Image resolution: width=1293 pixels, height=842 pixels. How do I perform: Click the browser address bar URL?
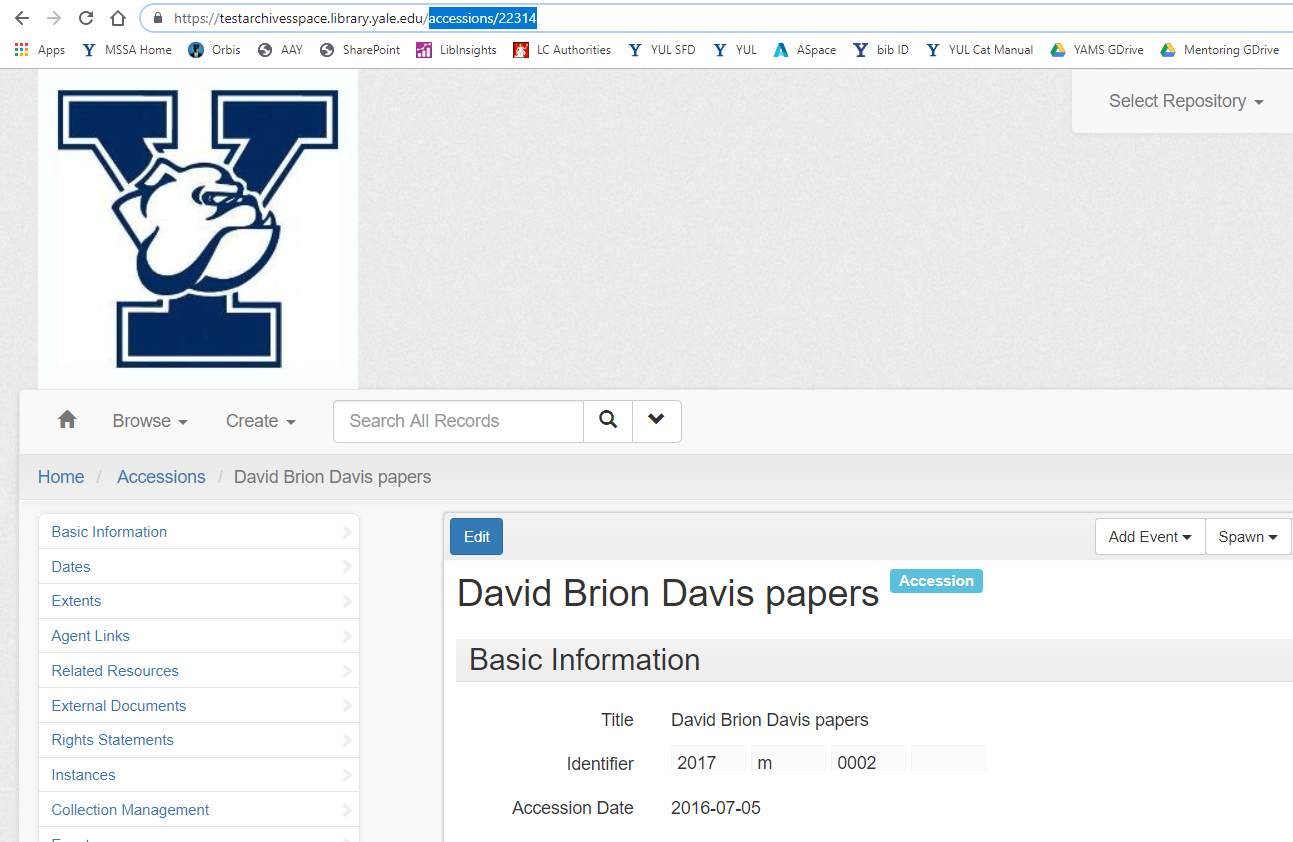click(355, 18)
